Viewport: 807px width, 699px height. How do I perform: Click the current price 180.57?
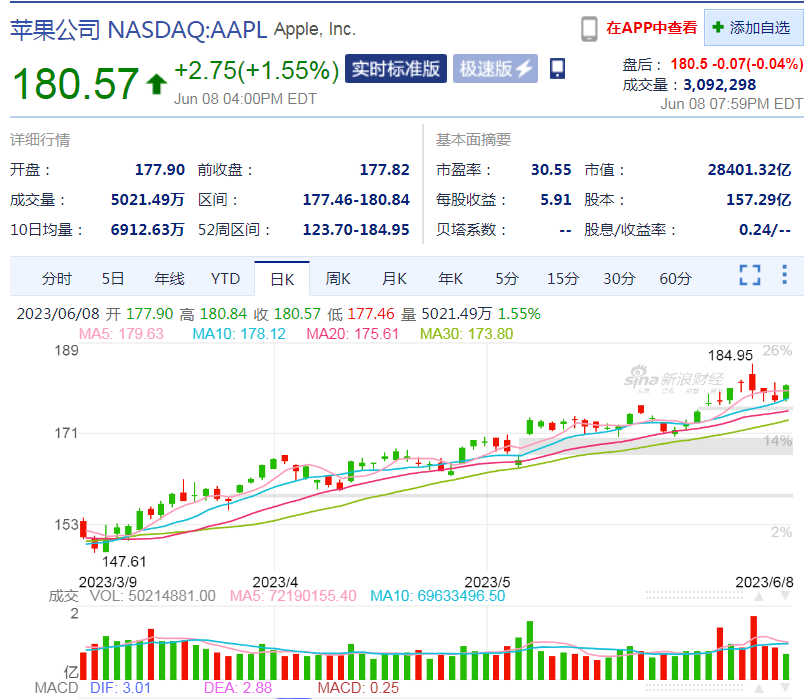pyautogui.click(x=75, y=83)
